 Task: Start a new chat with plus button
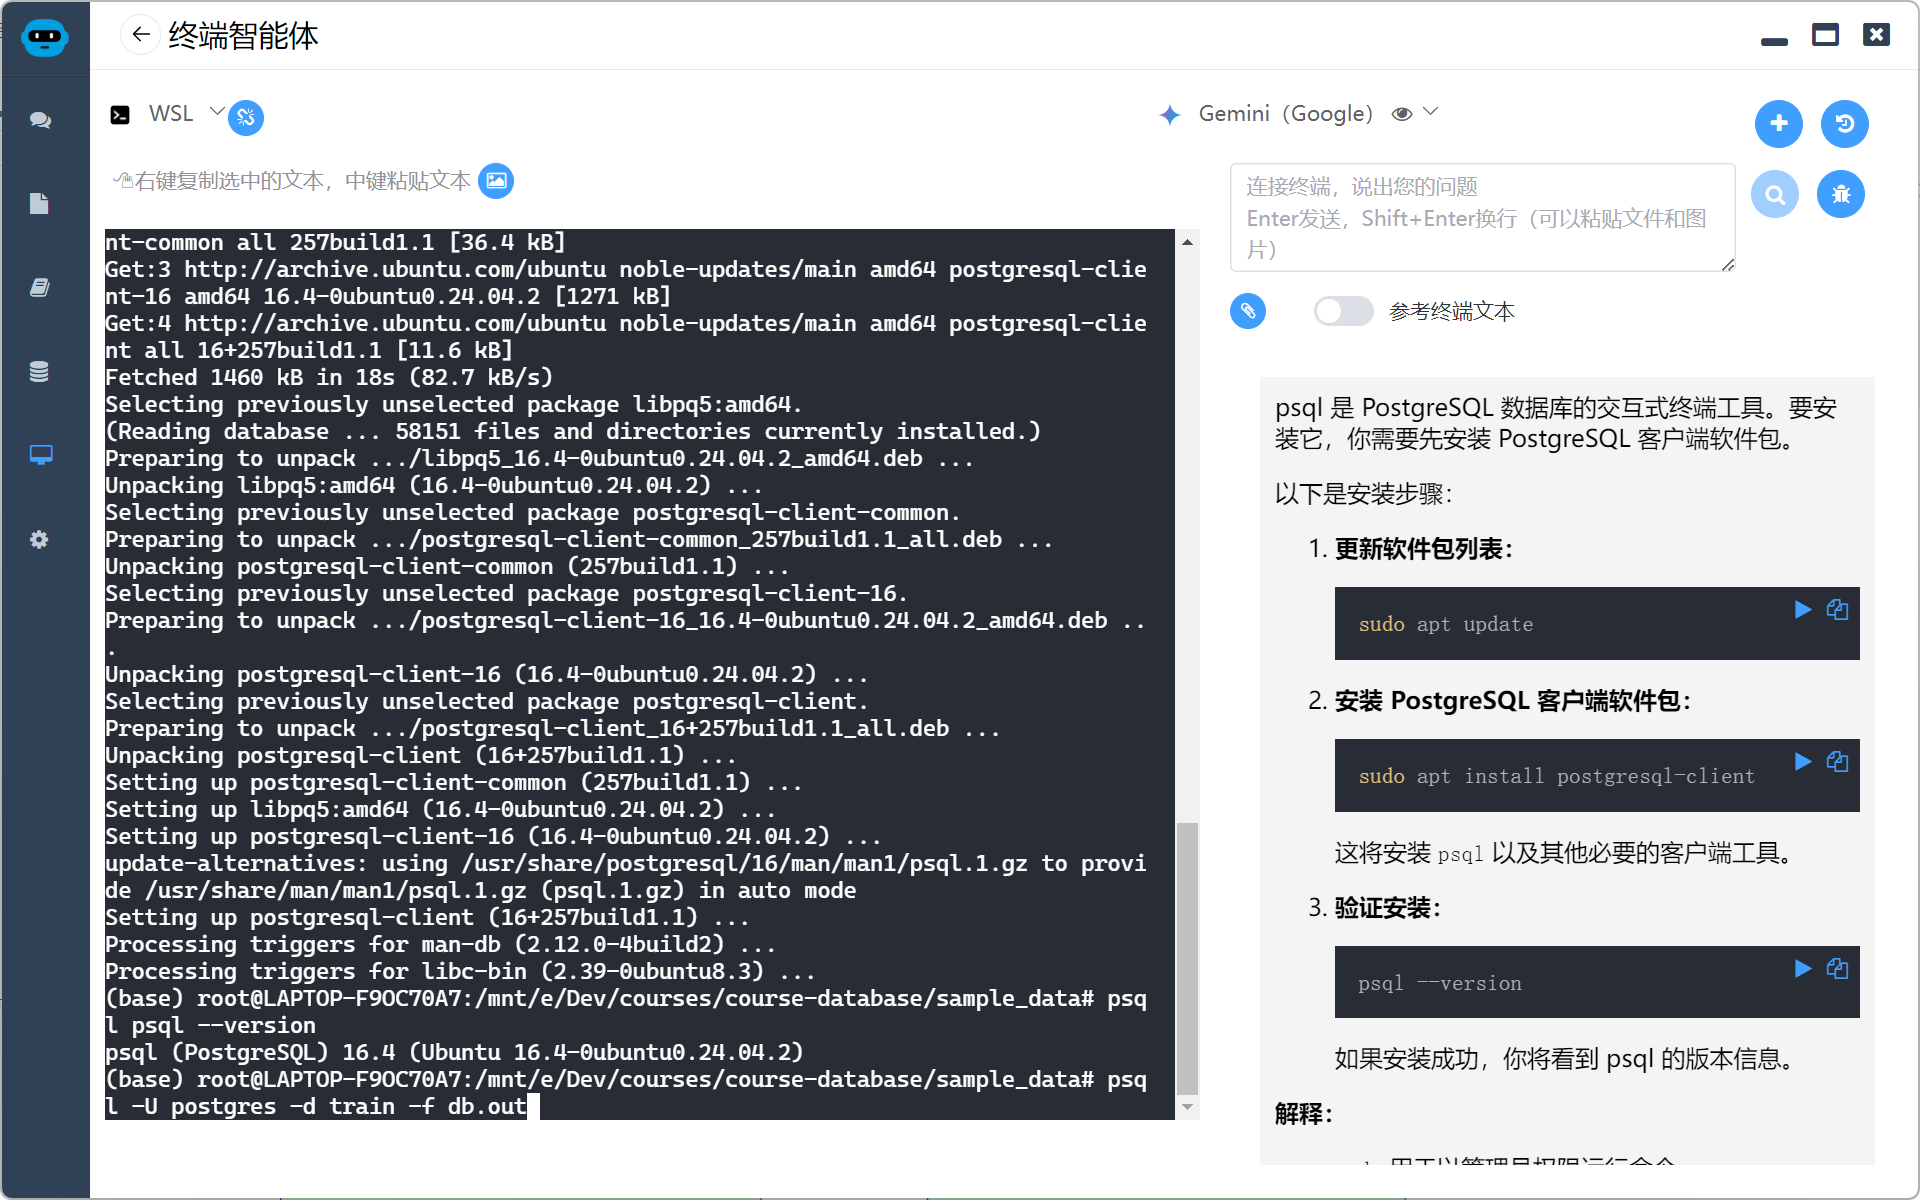(x=1779, y=123)
